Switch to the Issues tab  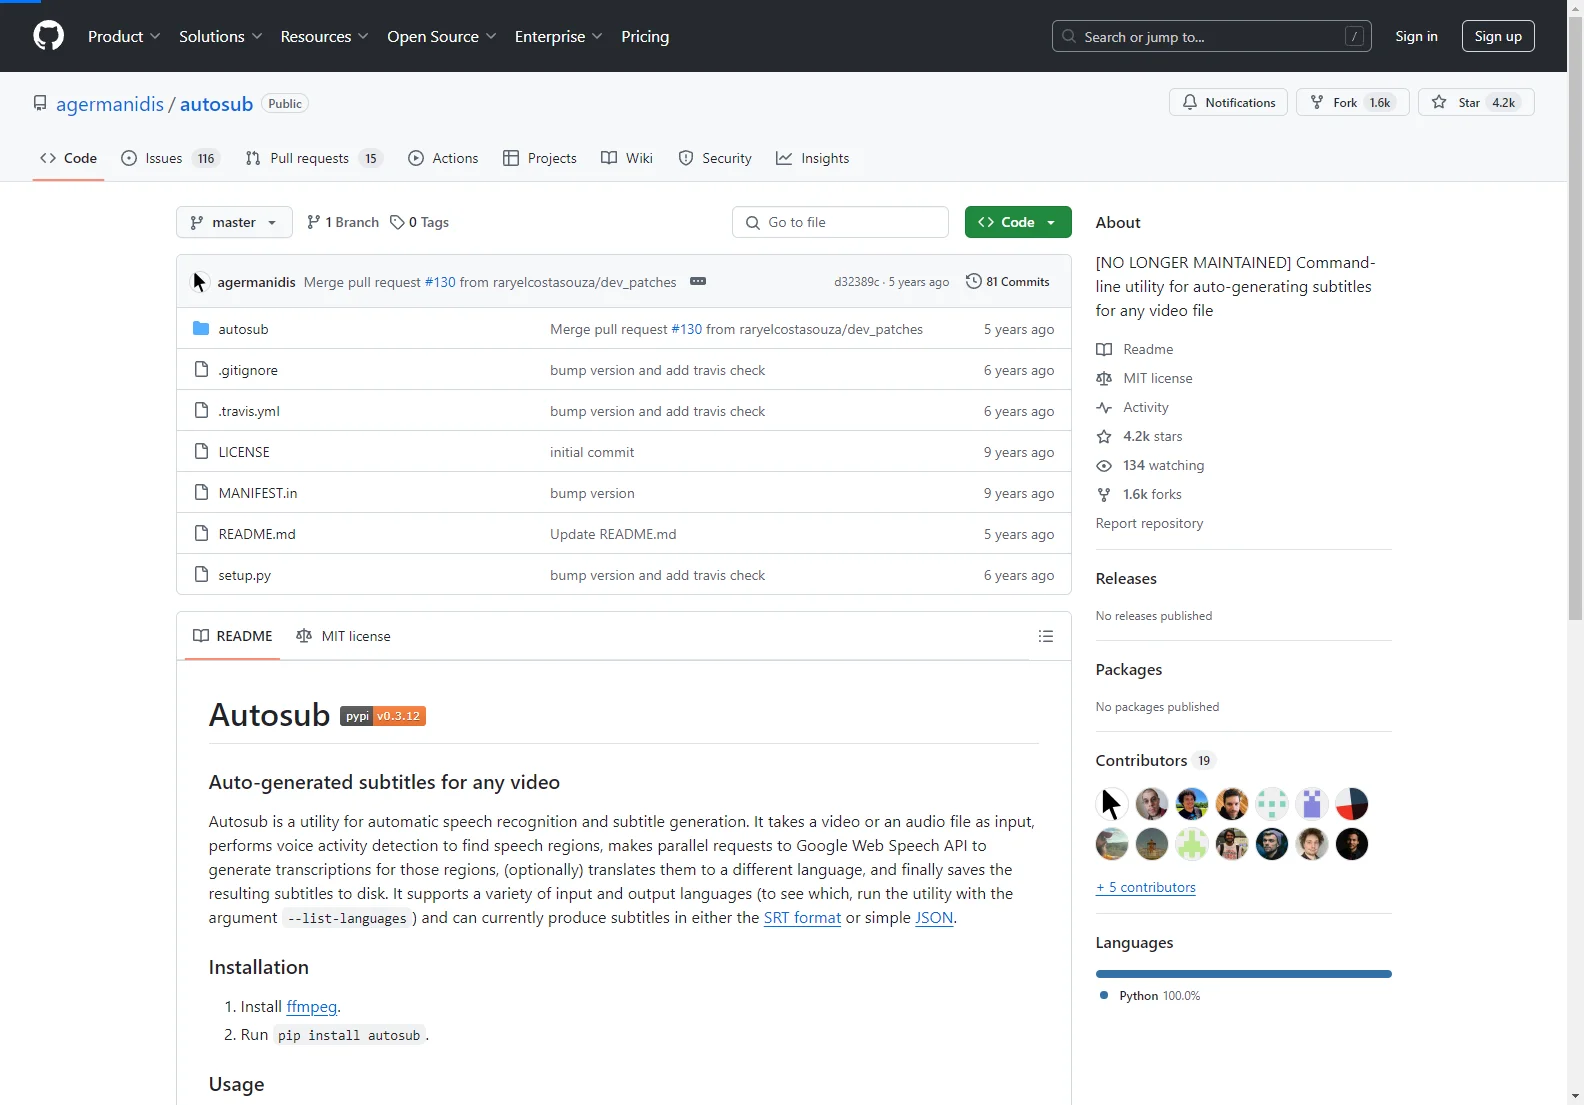click(170, 158)
